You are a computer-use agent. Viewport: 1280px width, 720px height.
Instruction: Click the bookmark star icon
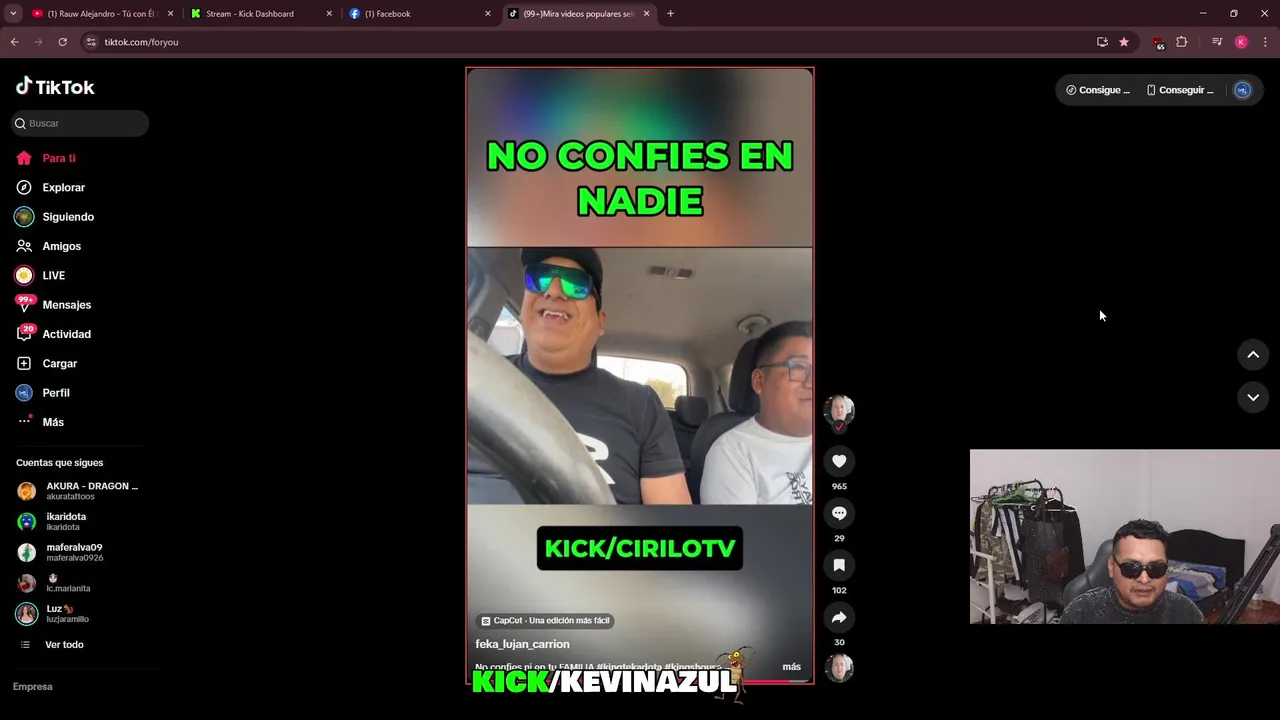[1124, 42]
